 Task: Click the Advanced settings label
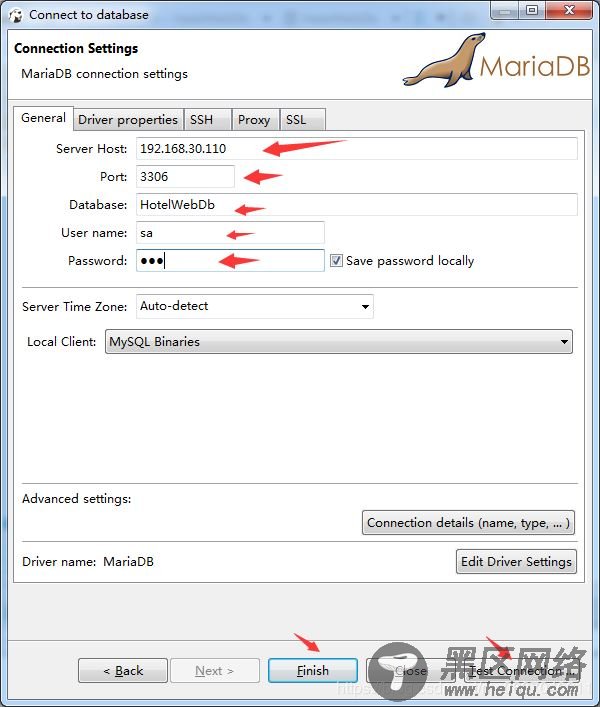click(77, 499)
